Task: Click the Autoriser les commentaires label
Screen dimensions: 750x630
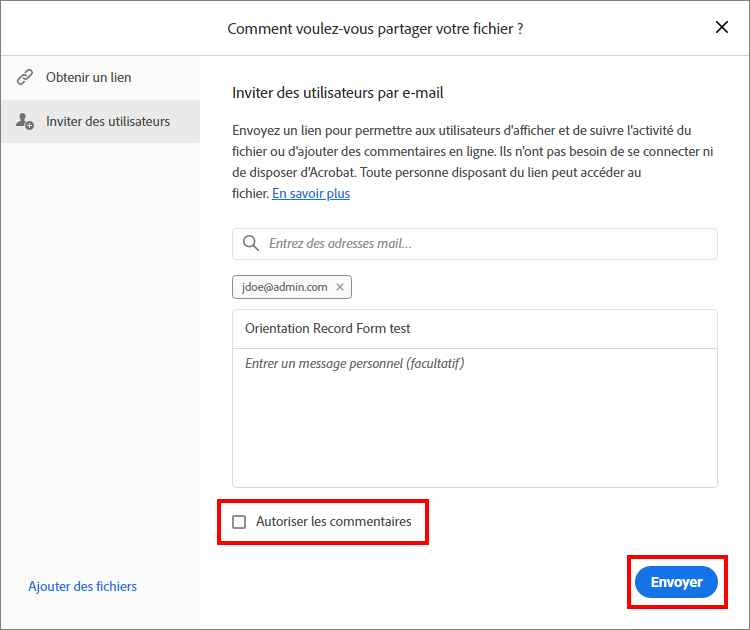Action: point(333,521)
